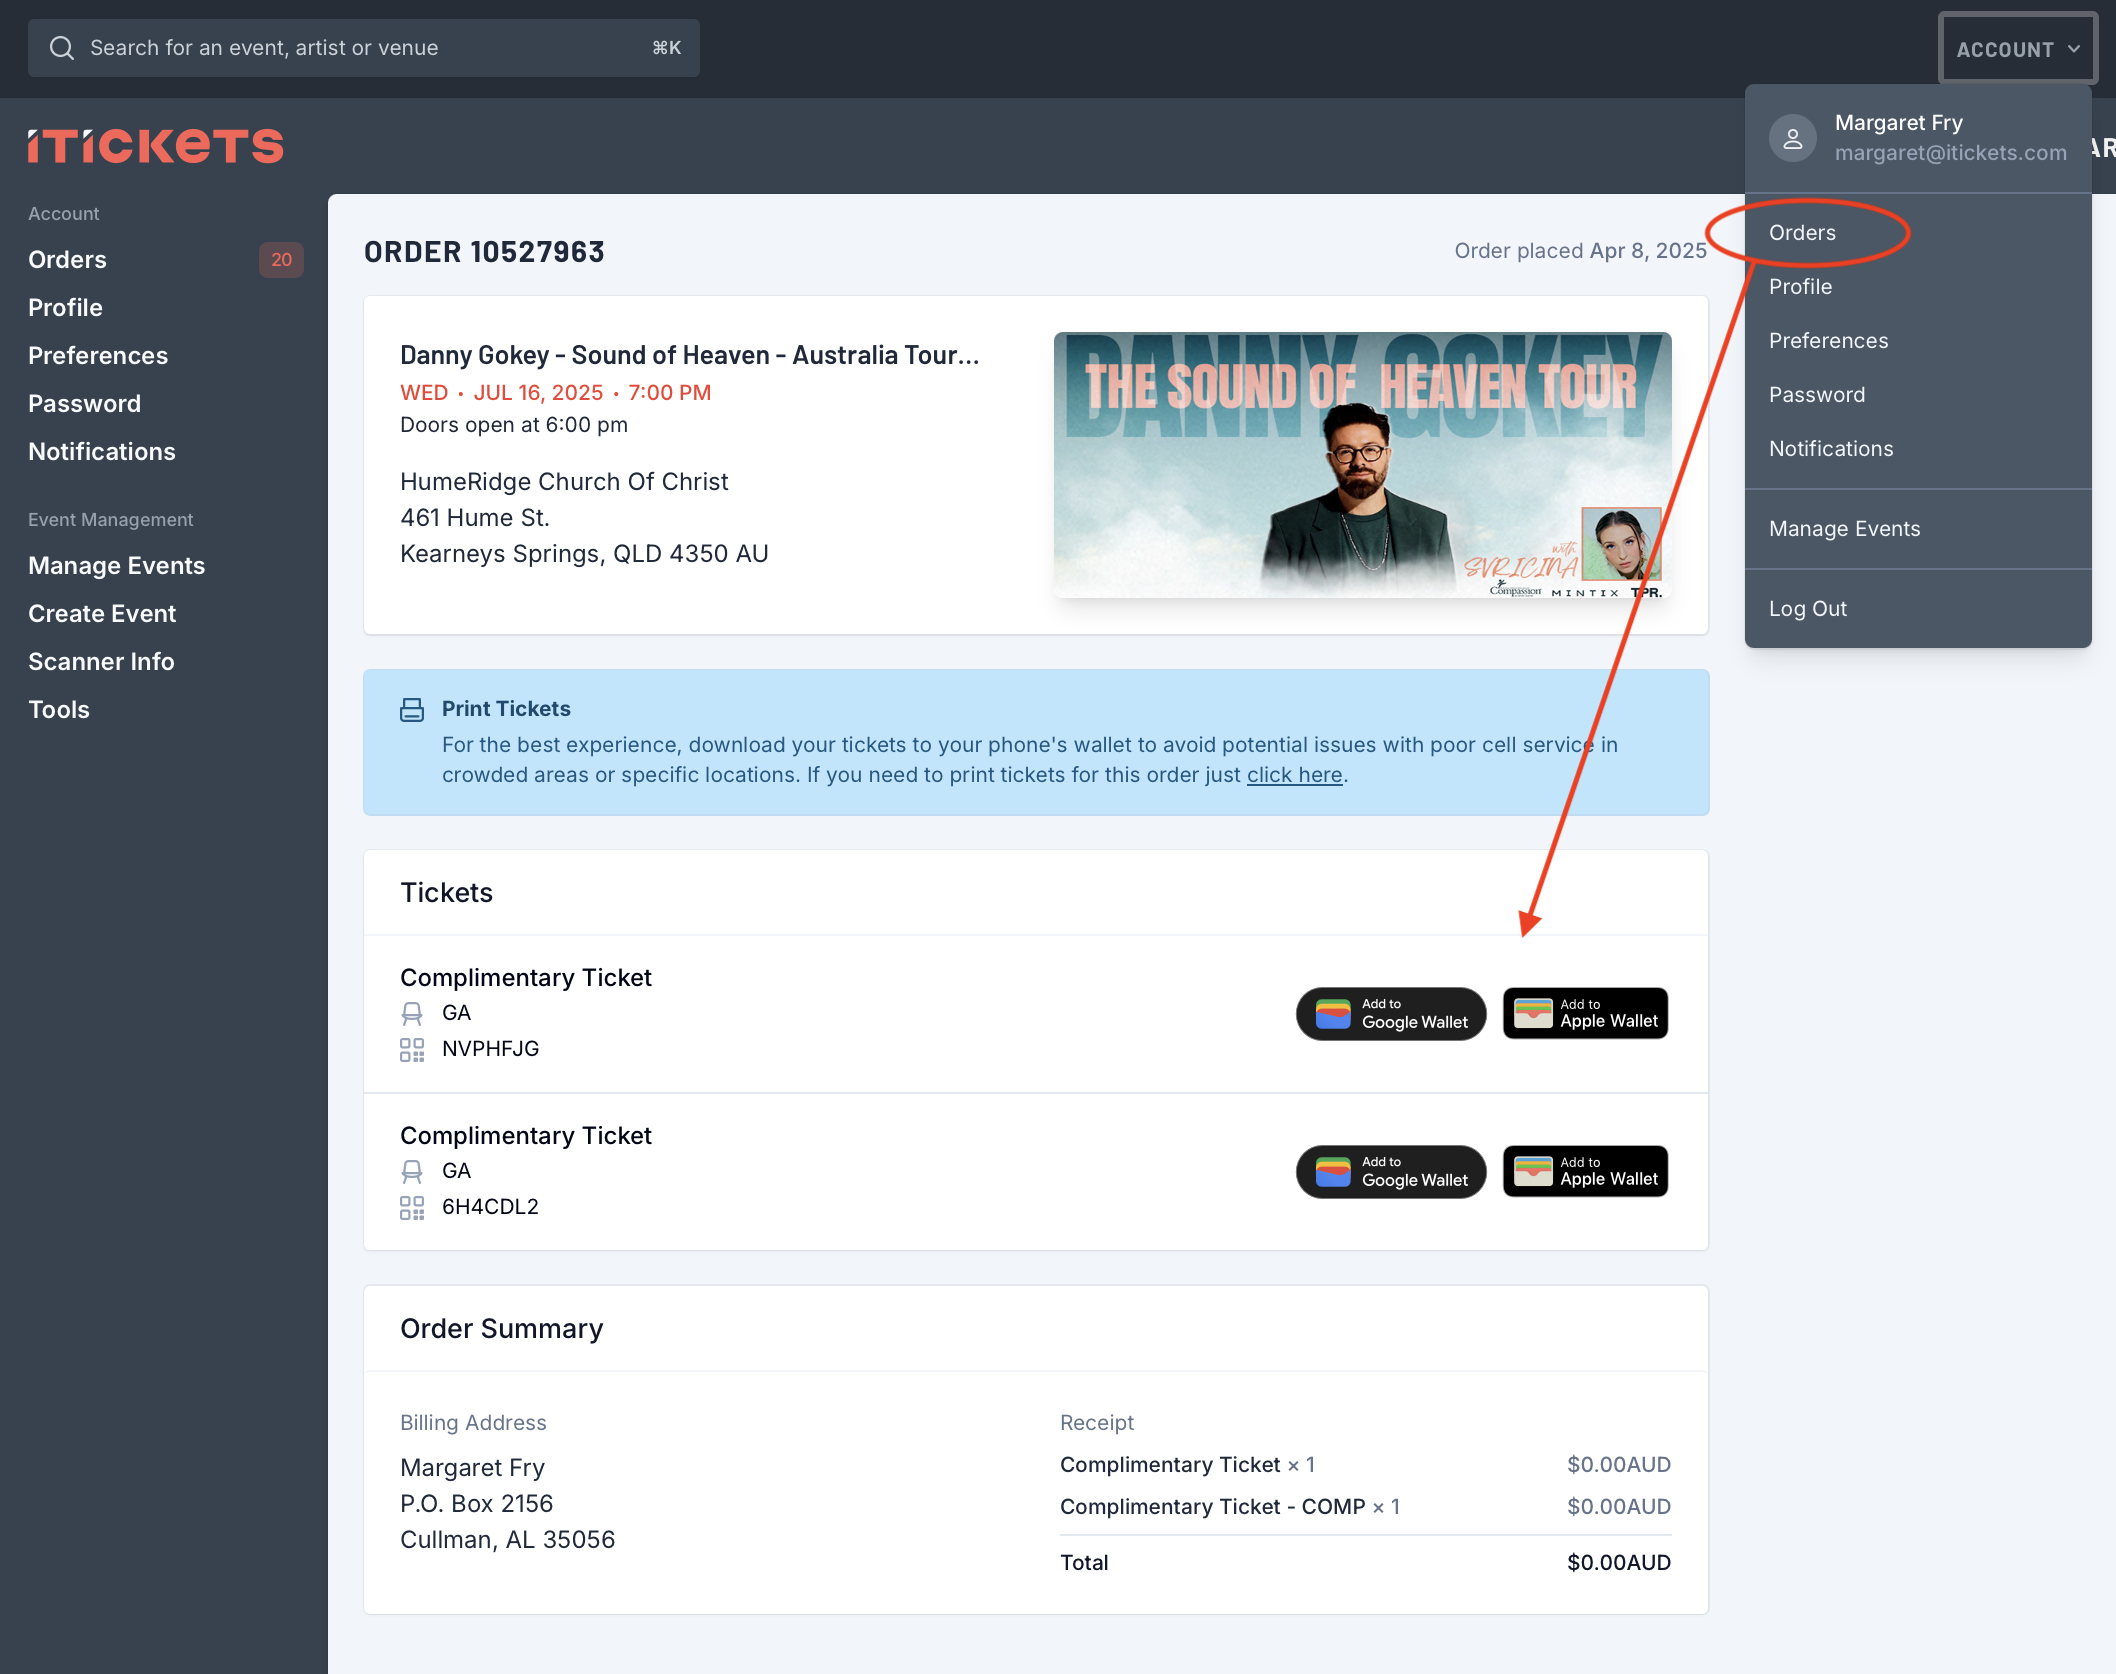Go to Preferences in the left sidebar

pyautogui.click(x=98, y=356)
